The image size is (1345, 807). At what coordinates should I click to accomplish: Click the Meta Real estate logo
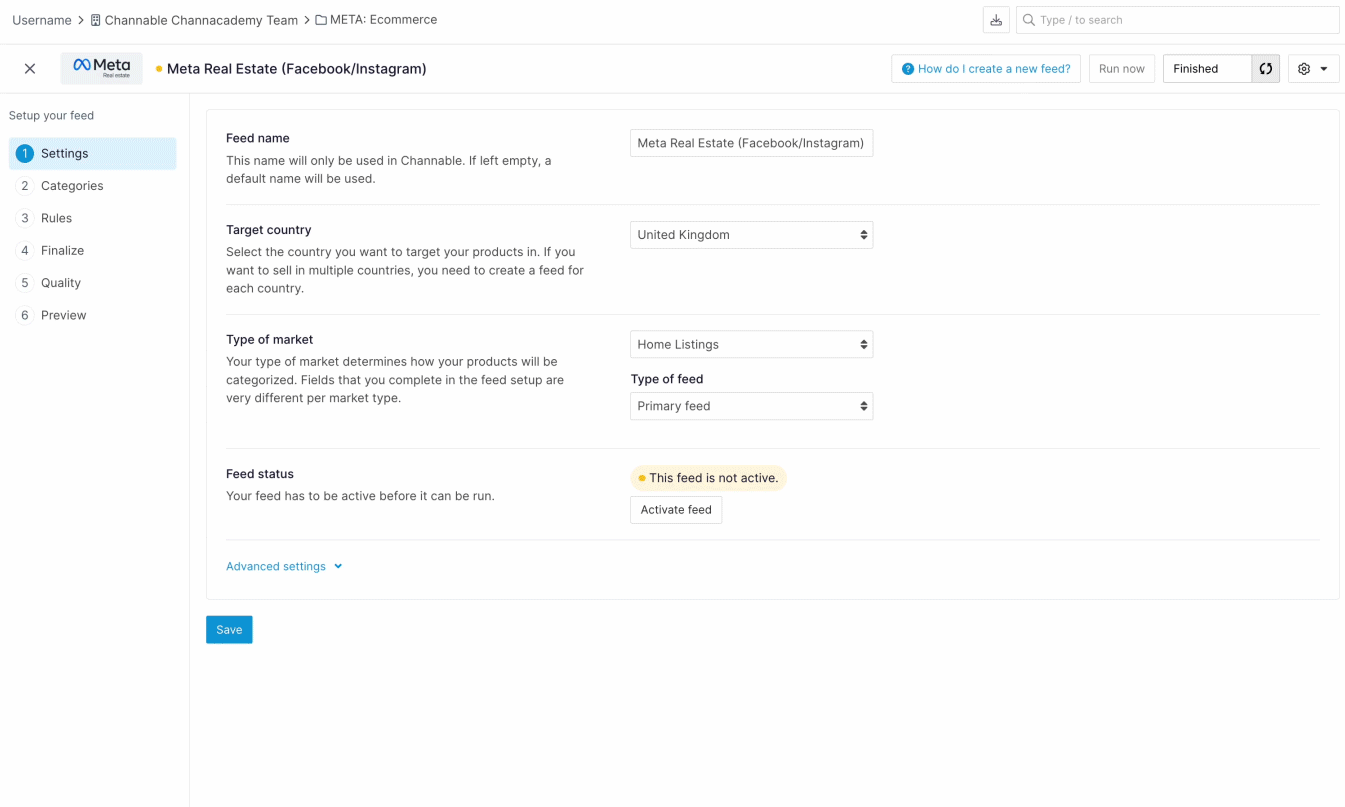point(101,68)
